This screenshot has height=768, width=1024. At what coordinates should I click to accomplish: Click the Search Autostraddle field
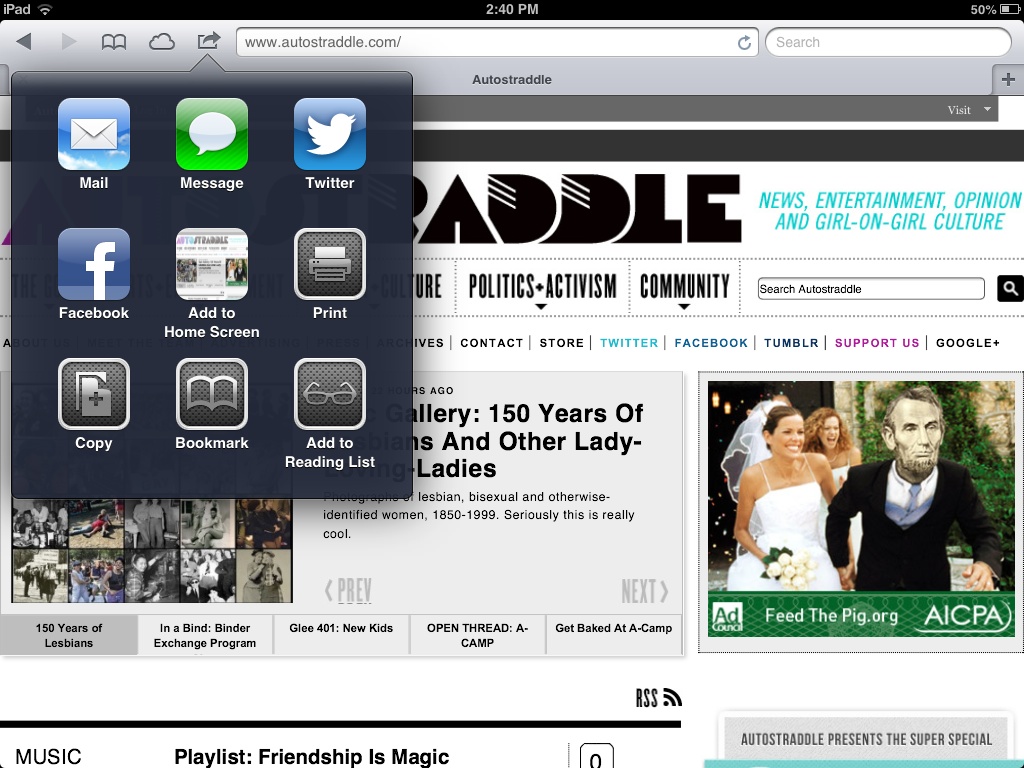click(x=870, y=289)
